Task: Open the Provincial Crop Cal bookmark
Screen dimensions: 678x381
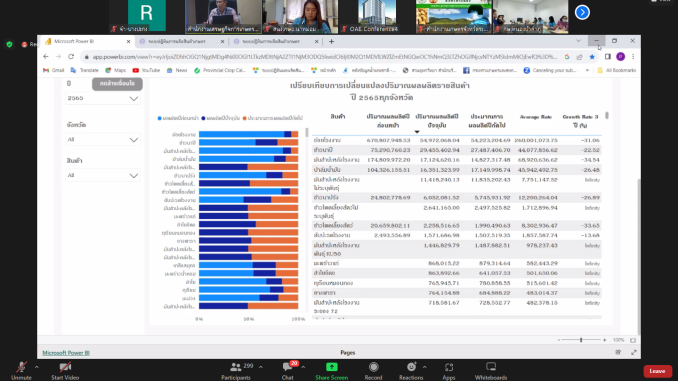Action: tap(220, 70)
